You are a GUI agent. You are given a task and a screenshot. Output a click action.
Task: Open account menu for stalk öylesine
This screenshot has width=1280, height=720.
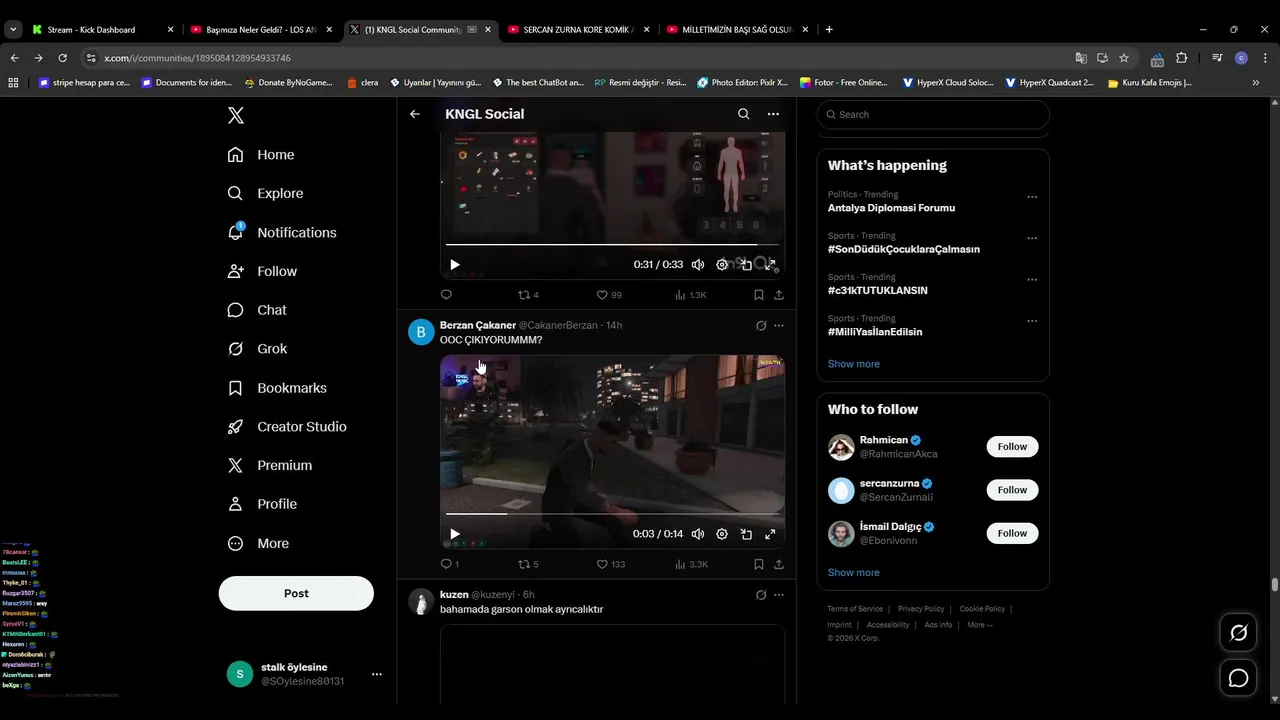pyautogui.click(x=377, y=674)
